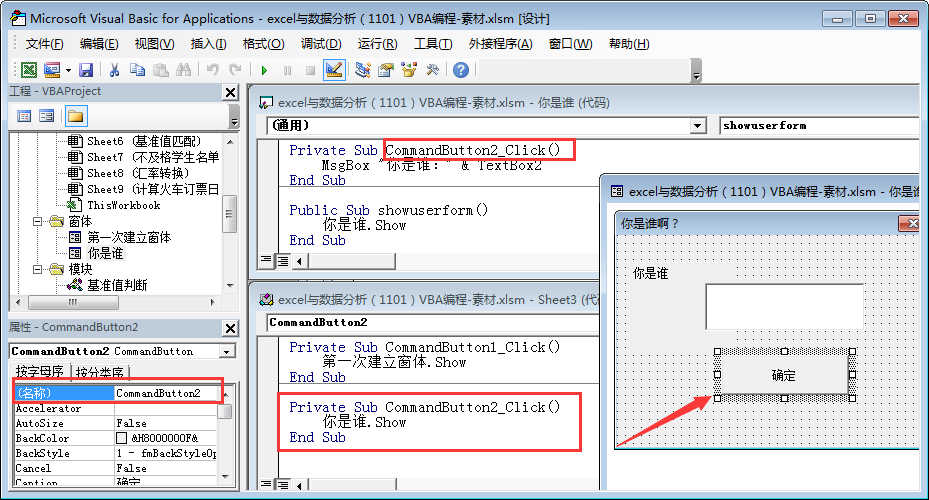929x500 pixels.
Task: Click the Toolbox hammer and wrench icon
Action: pyautogui.click(x=433, y=70)
